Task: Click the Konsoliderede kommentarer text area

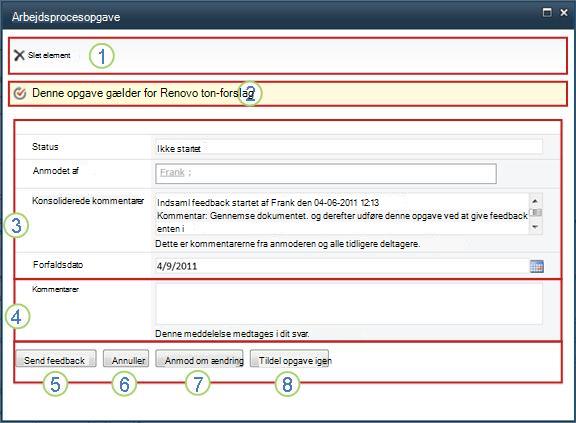Action: click(342, 214)
